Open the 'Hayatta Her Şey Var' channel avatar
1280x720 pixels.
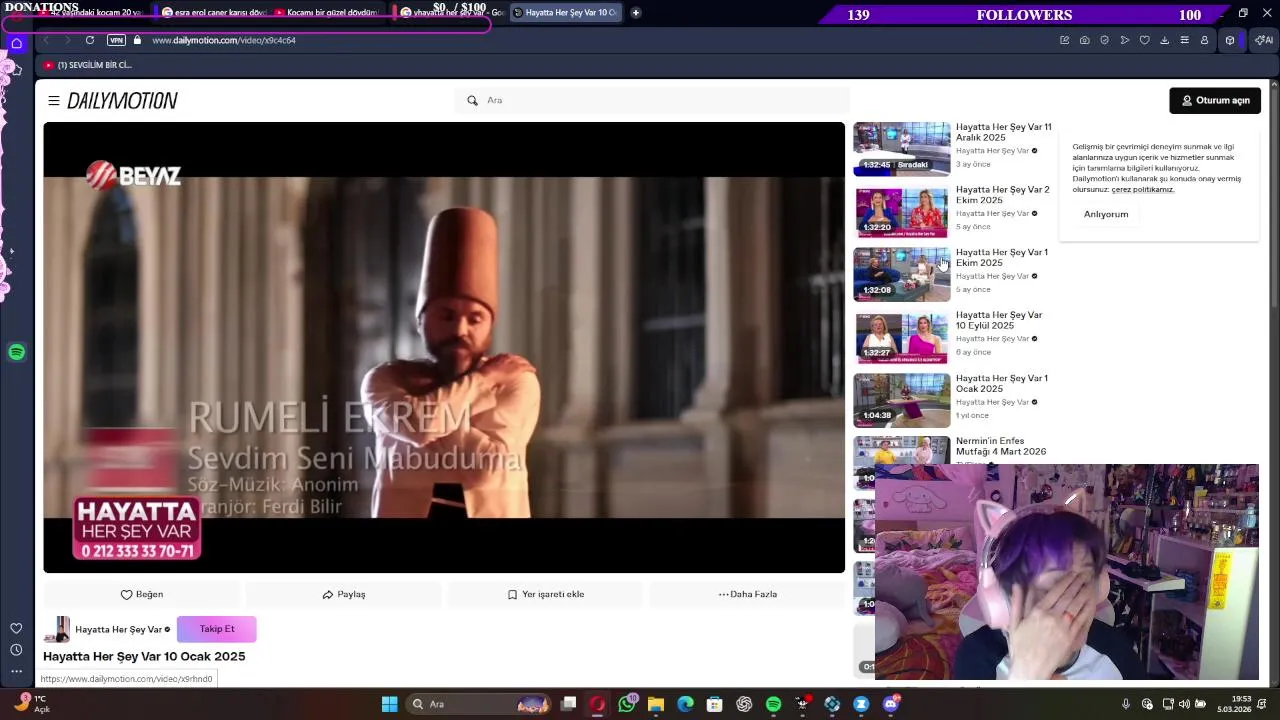(x=57, y=629)
